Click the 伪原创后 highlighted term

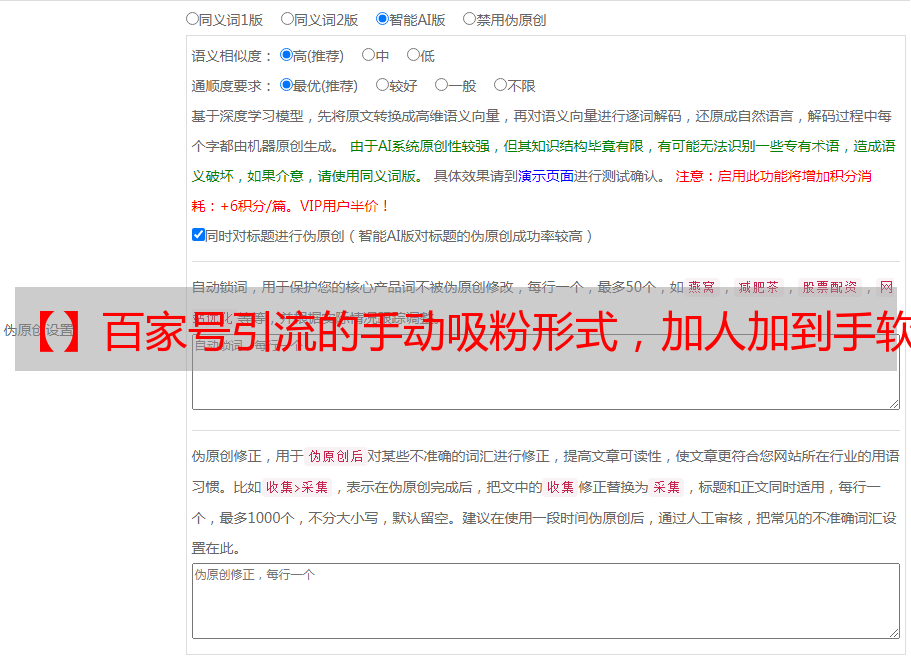(x=336, y=456)
